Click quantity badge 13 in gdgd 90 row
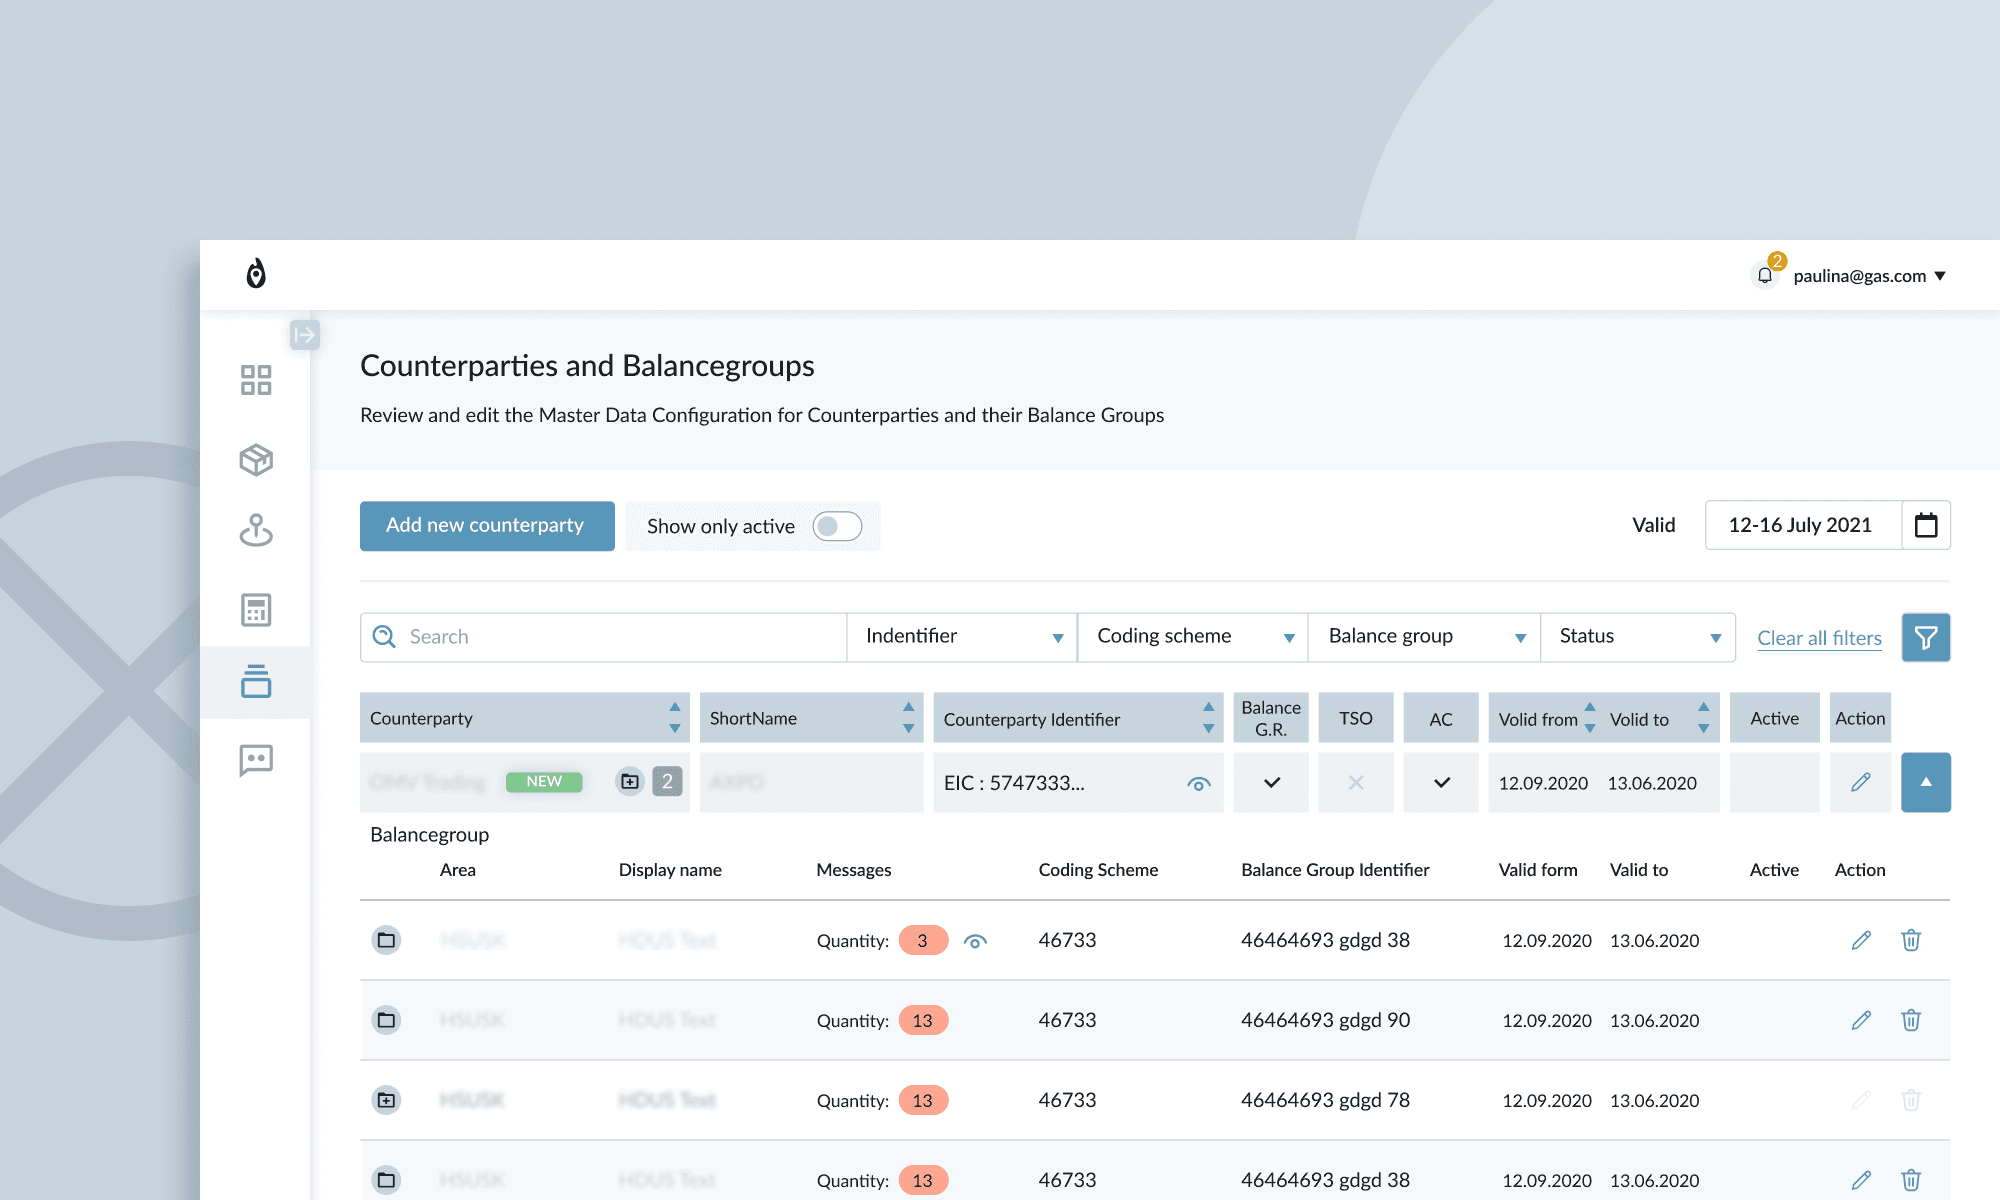Viewport: 2000px width, 1200px height. [923, 1020]
